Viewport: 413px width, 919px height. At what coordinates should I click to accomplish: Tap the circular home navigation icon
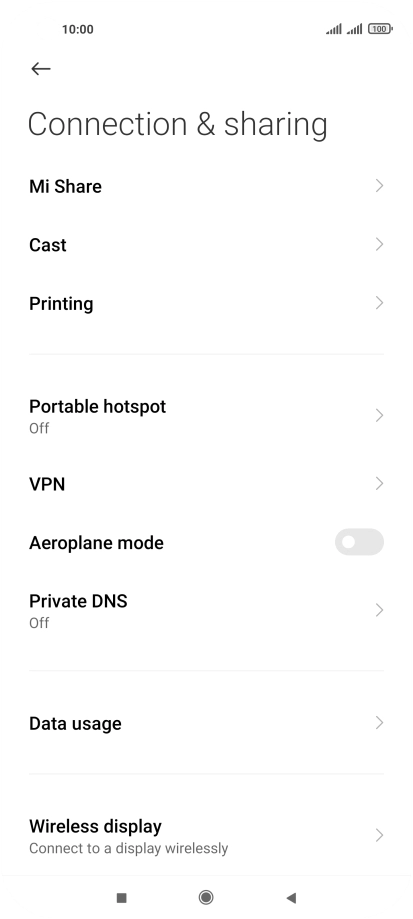coord(206,897)
